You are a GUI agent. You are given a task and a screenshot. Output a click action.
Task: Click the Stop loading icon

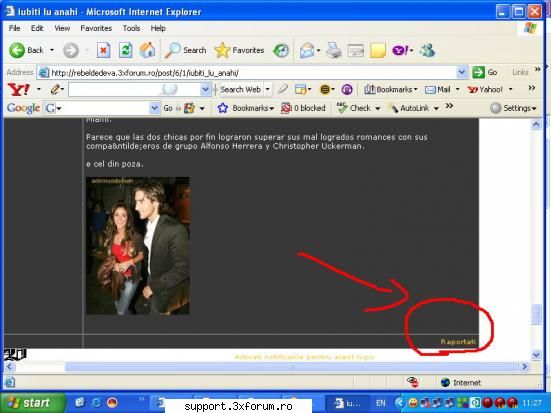tap(103, 50)
